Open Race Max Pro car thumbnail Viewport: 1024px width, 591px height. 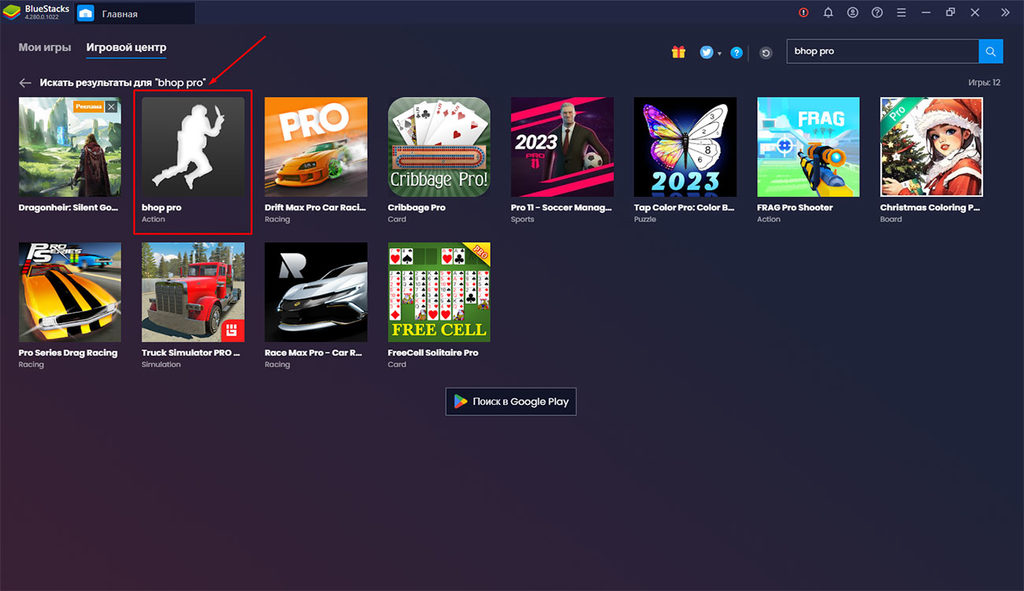point(316,292)
